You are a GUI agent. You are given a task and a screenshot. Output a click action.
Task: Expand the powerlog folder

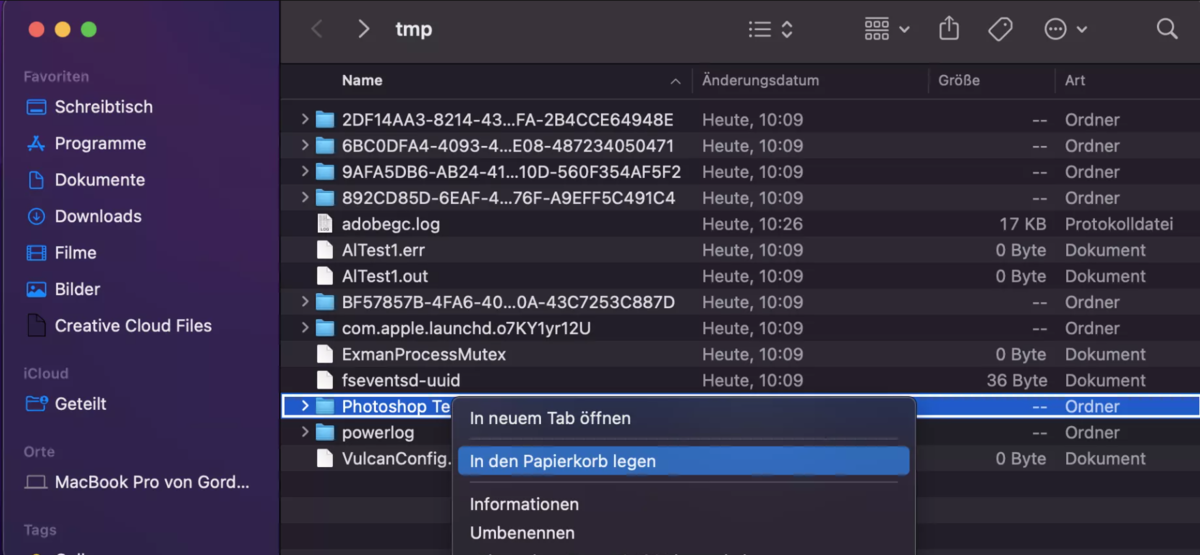[305, 432]
